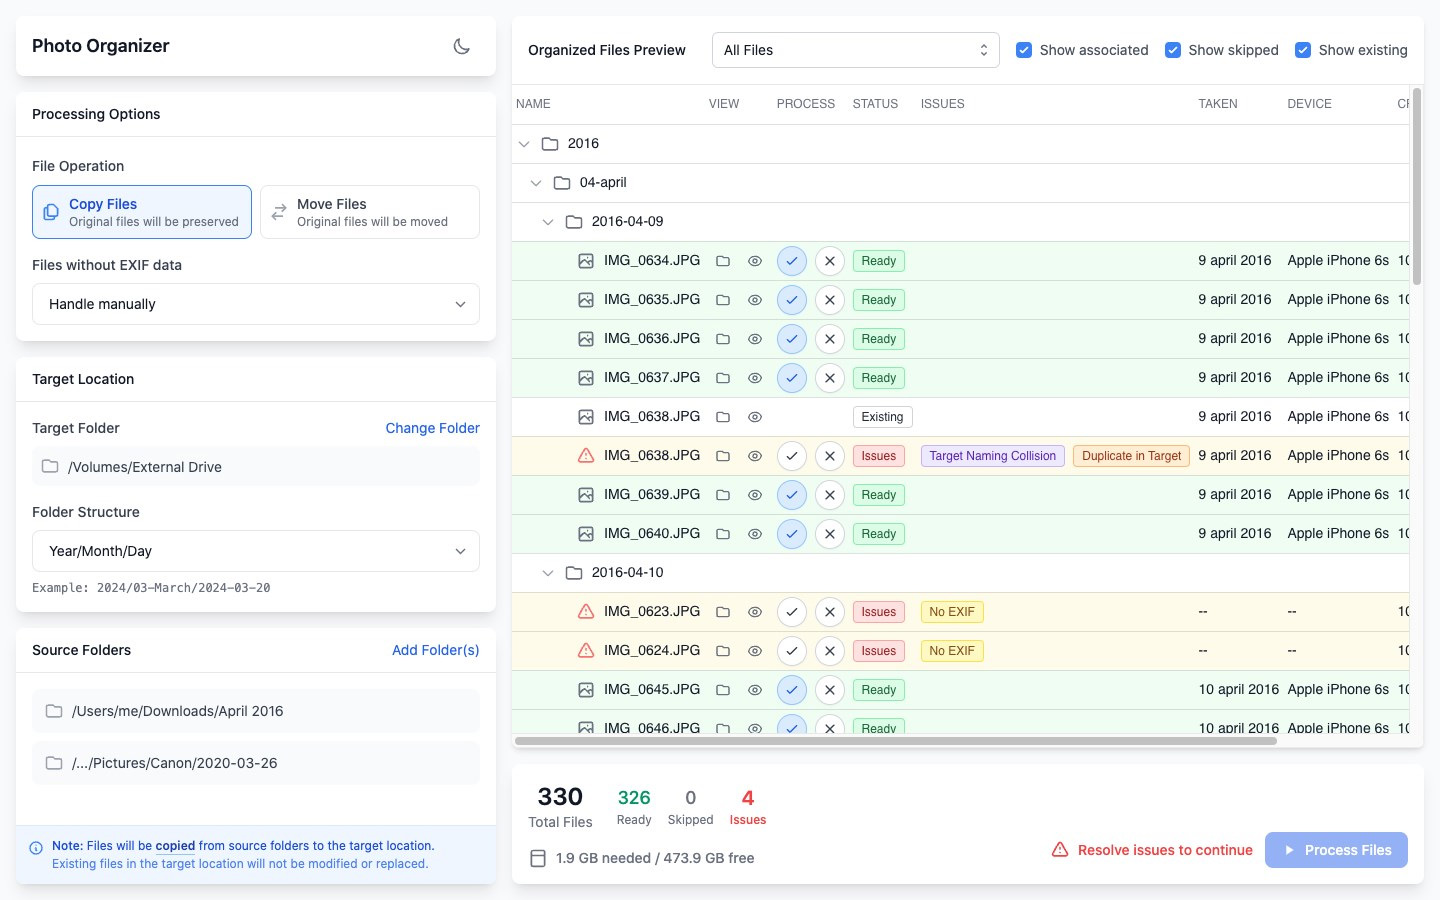Screen dimensions: 1440x900
Task: Open the Year/Month/Day folder structure dropdown
Action: click(x=256, y=551)
